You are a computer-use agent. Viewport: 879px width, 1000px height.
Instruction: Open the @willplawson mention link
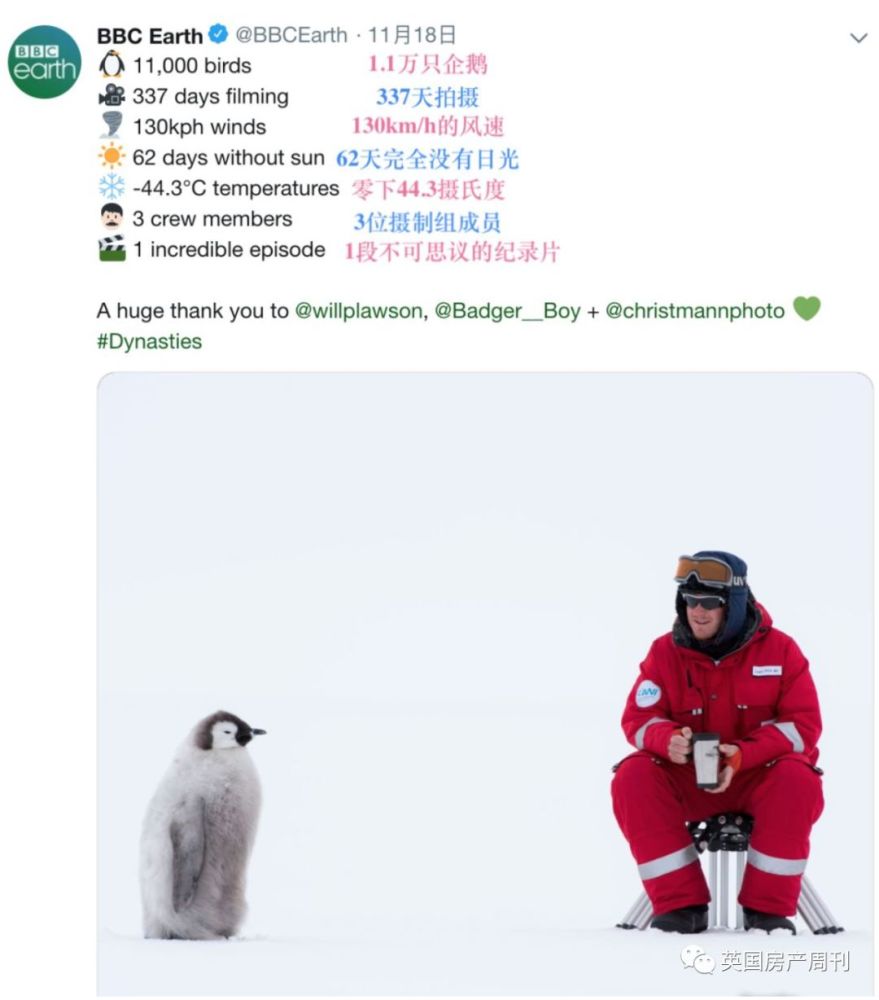point(358,311)
